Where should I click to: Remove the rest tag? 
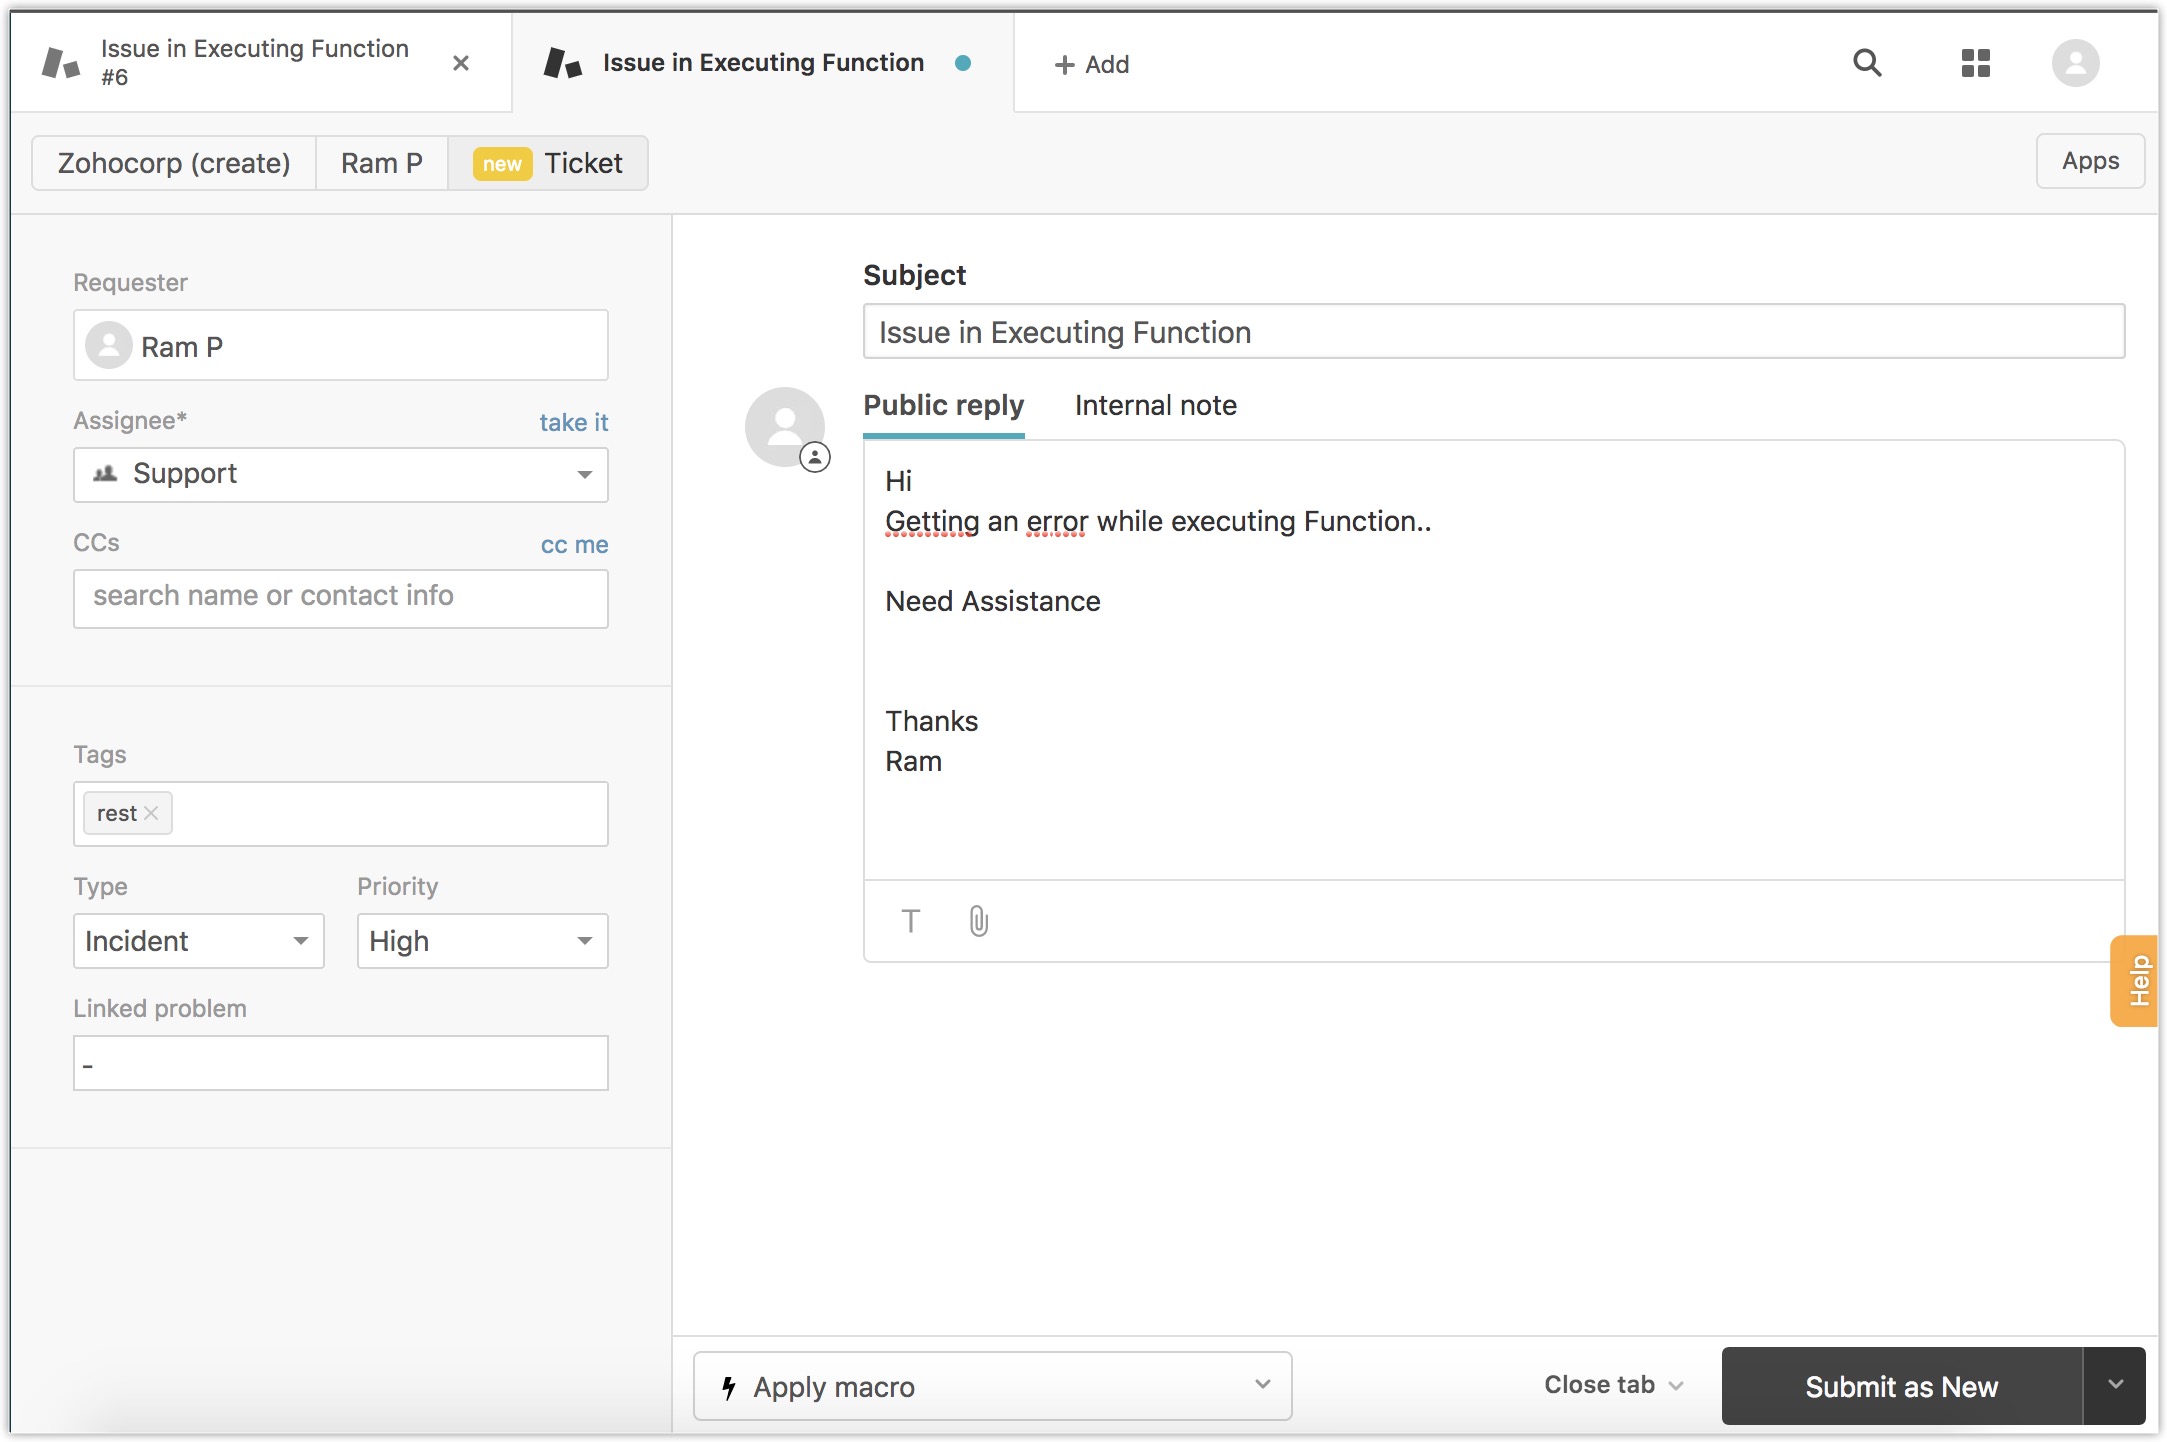point(151,813)
